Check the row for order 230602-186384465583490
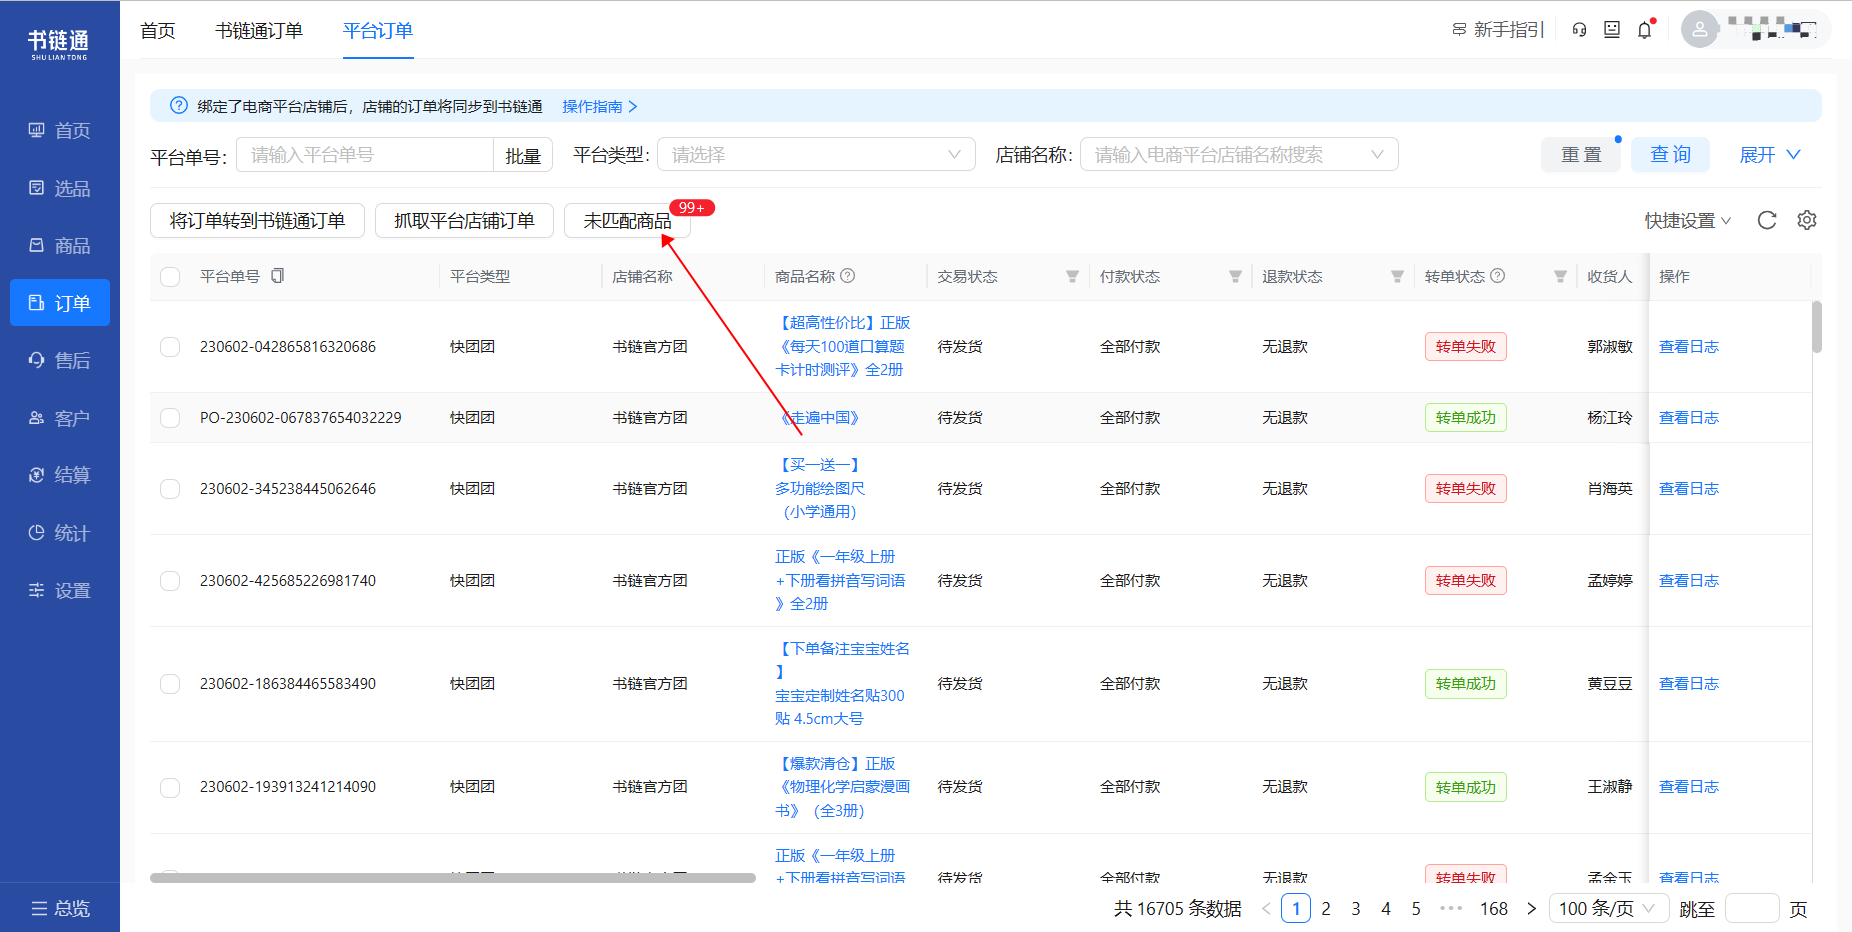The width and height of the screenshot is (1852, 932). tap(170, 684)
